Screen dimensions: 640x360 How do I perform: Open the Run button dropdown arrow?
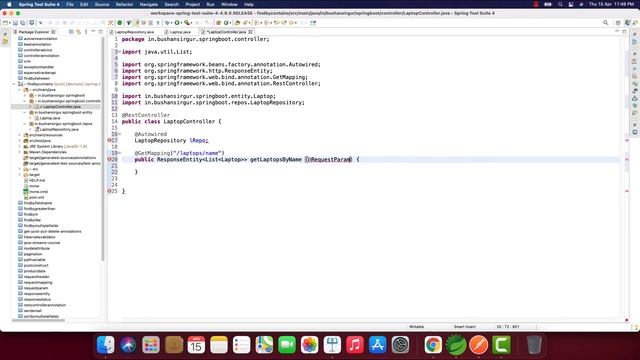(x=182, y=23)
